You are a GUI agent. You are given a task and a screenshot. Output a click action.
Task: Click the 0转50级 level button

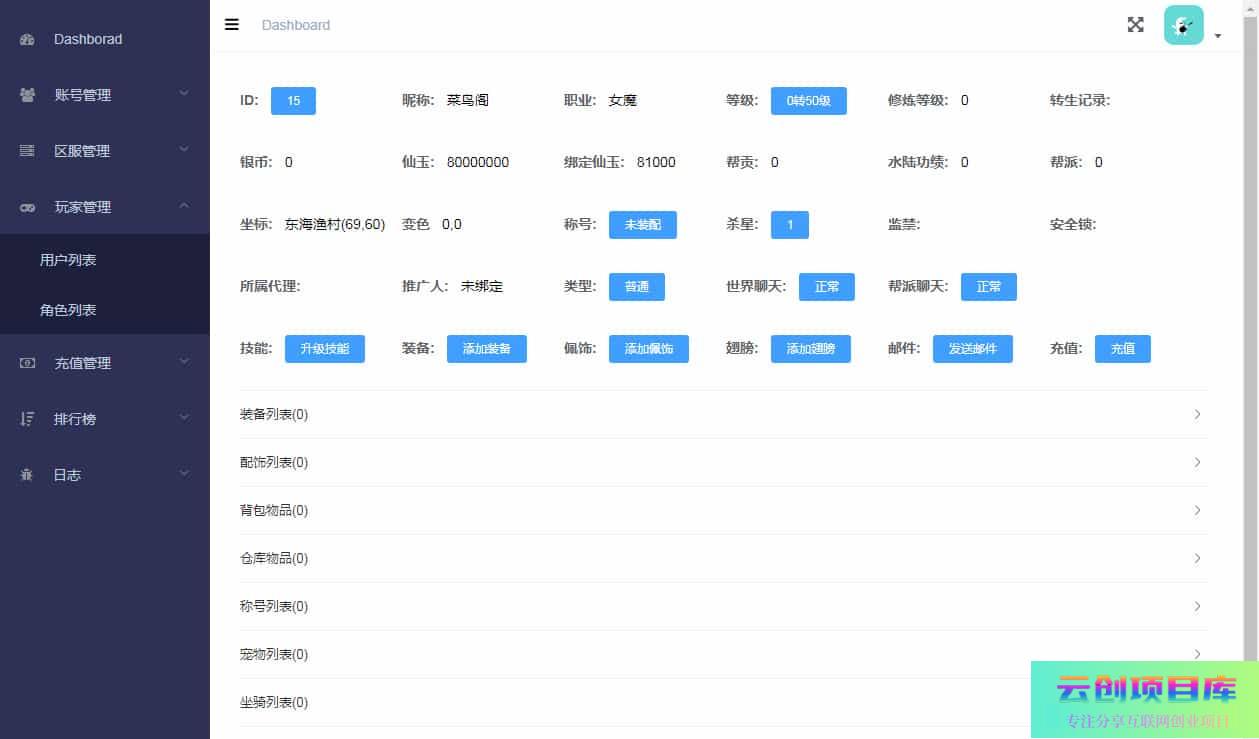point(808,101)
